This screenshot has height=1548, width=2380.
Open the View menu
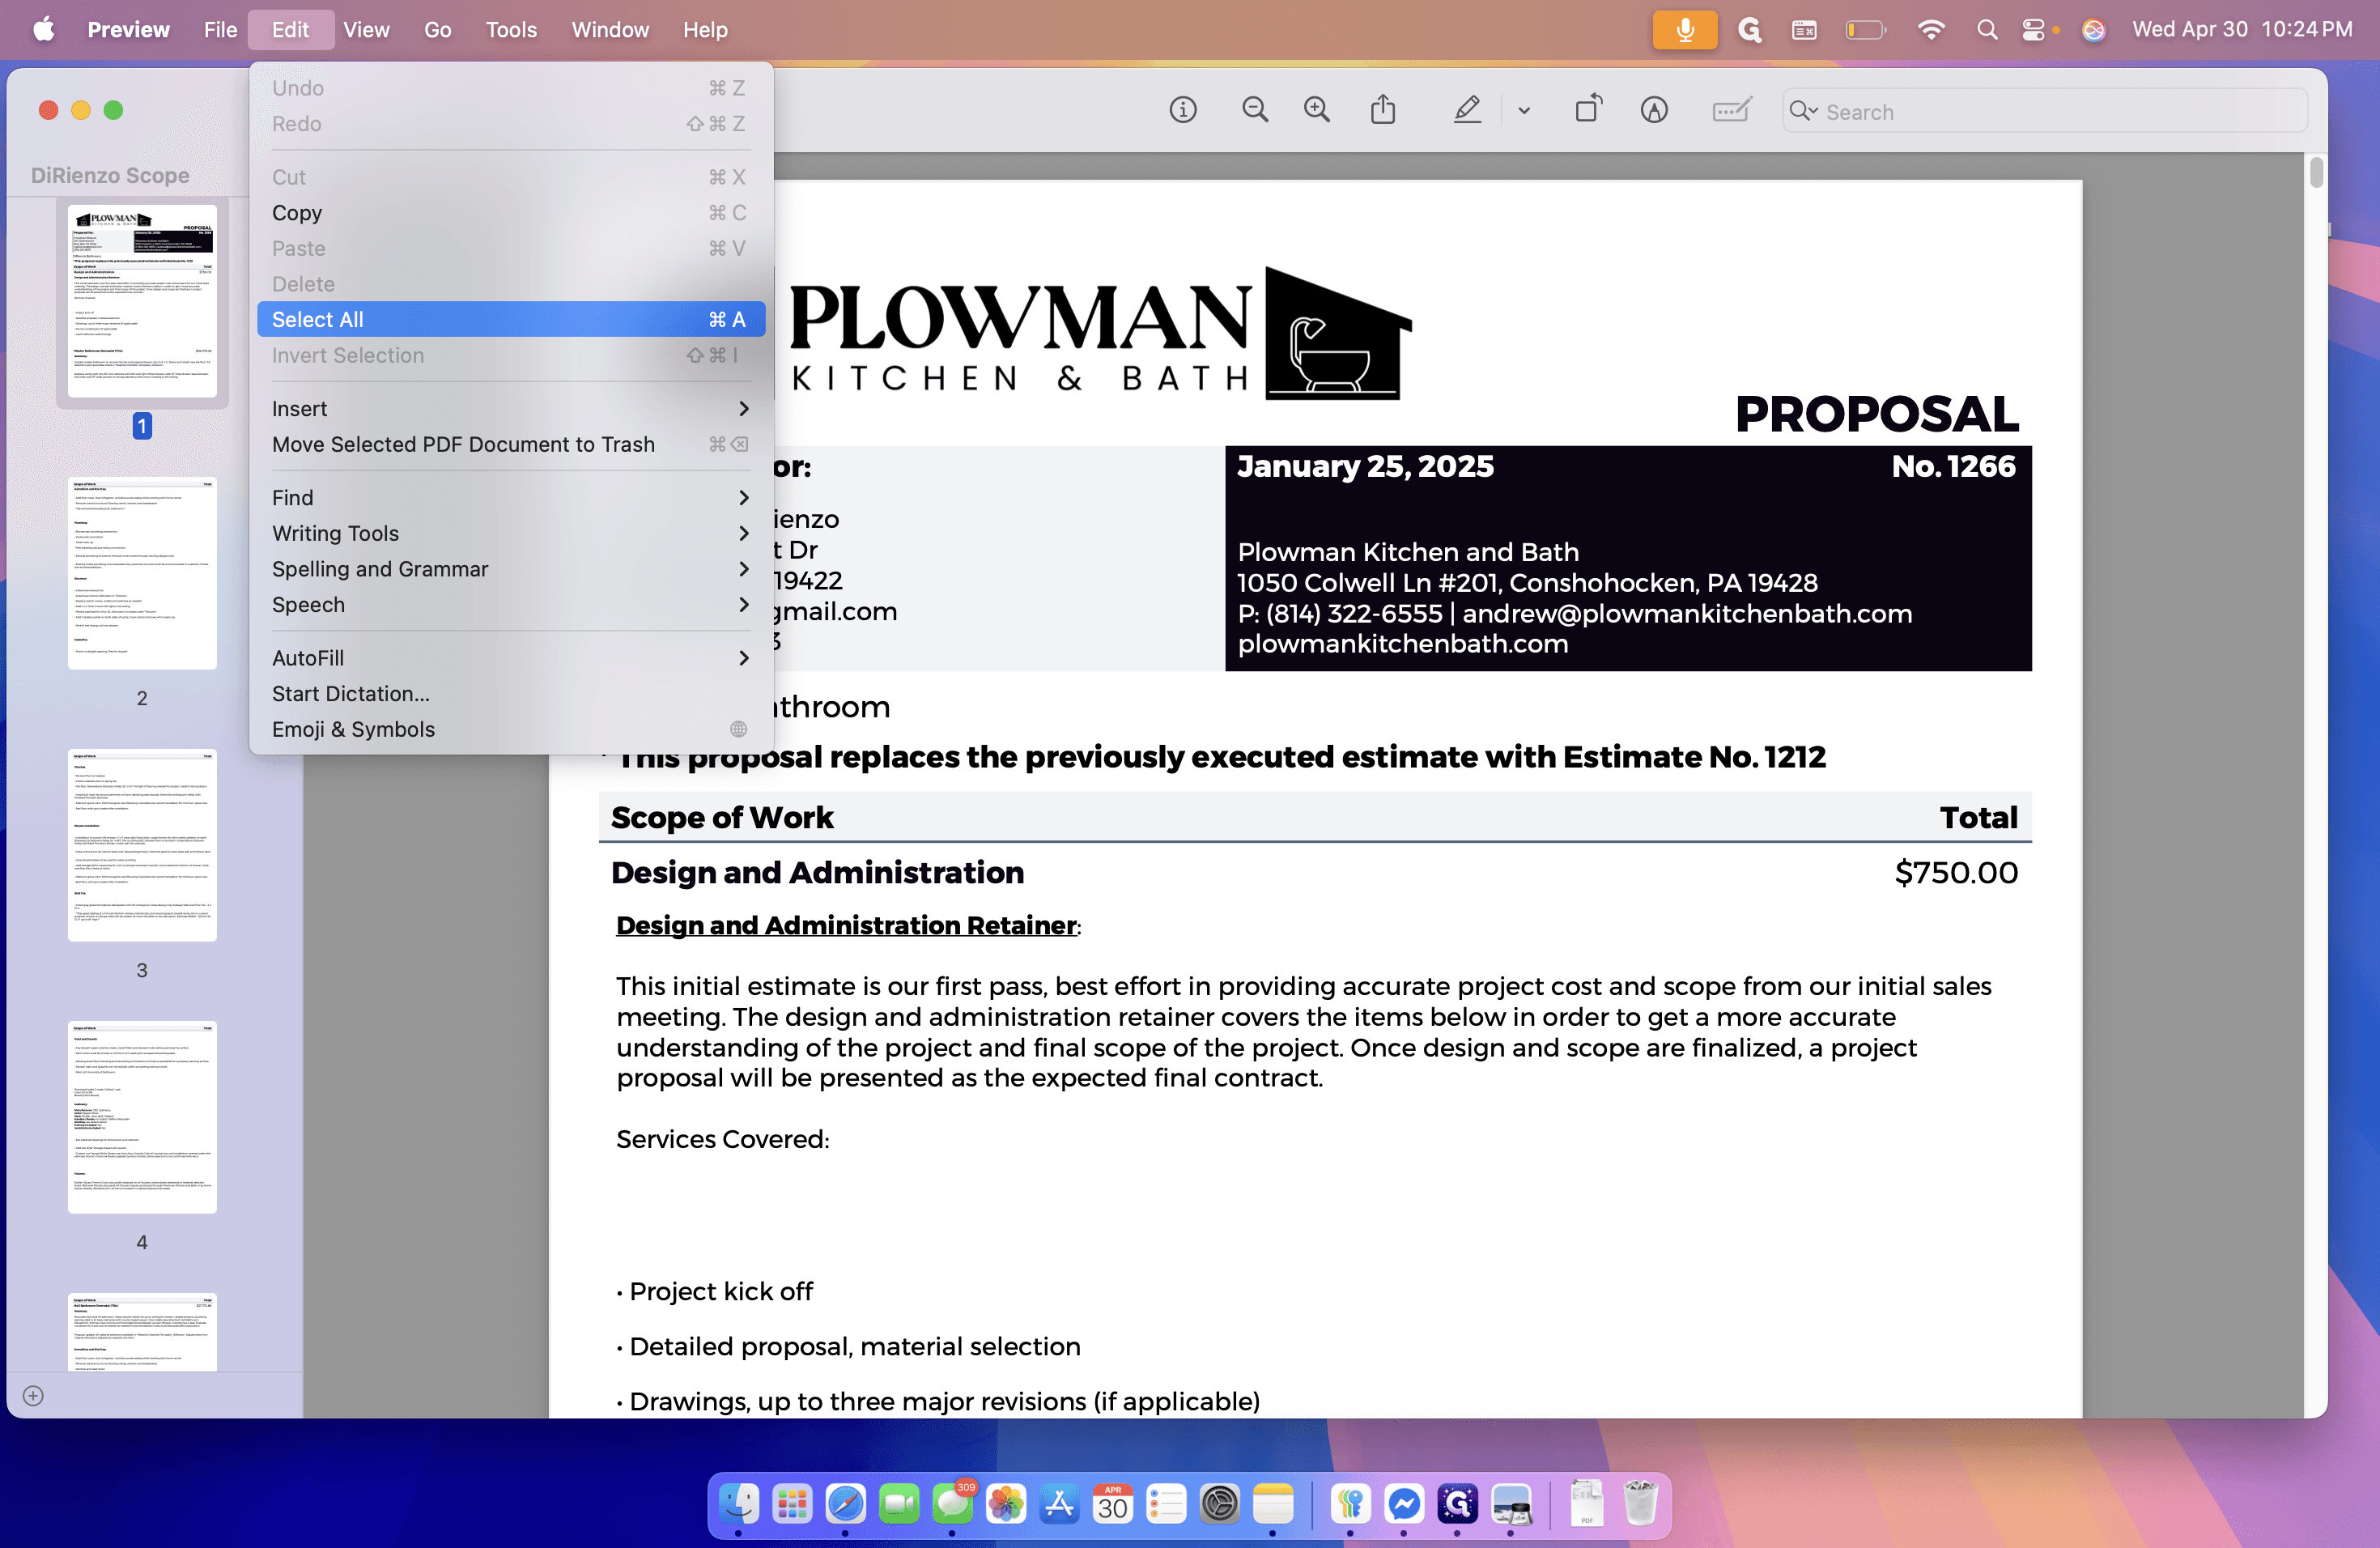366,30
